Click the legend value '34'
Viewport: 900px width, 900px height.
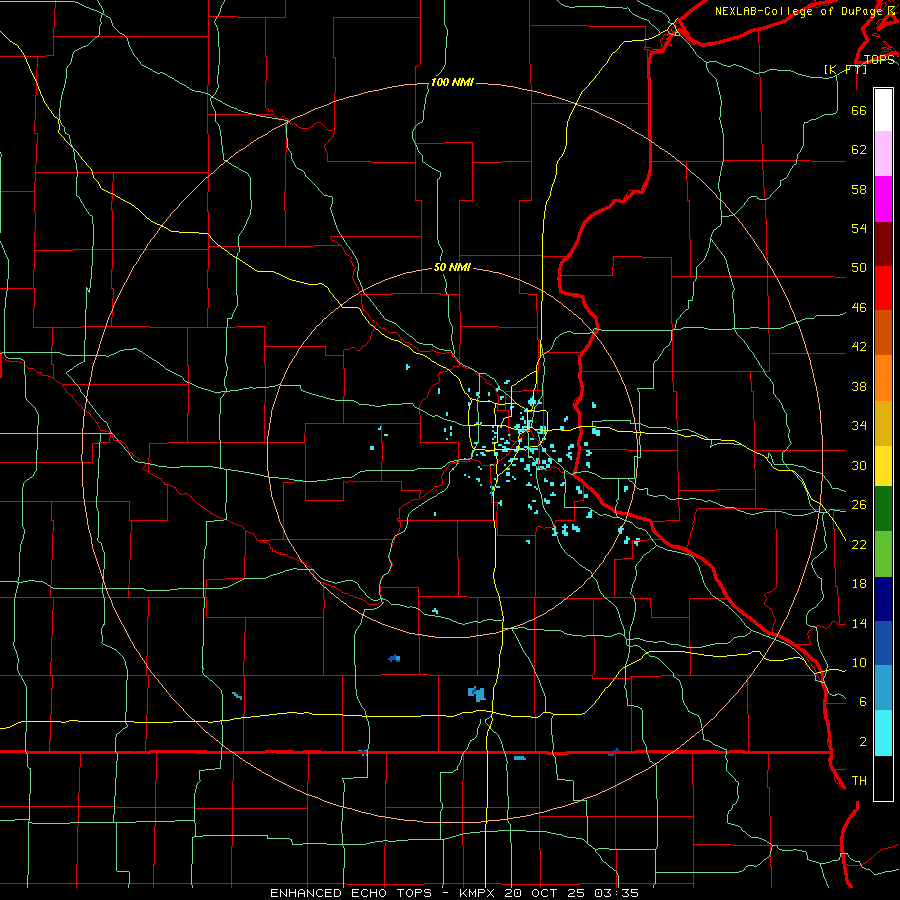859,425
